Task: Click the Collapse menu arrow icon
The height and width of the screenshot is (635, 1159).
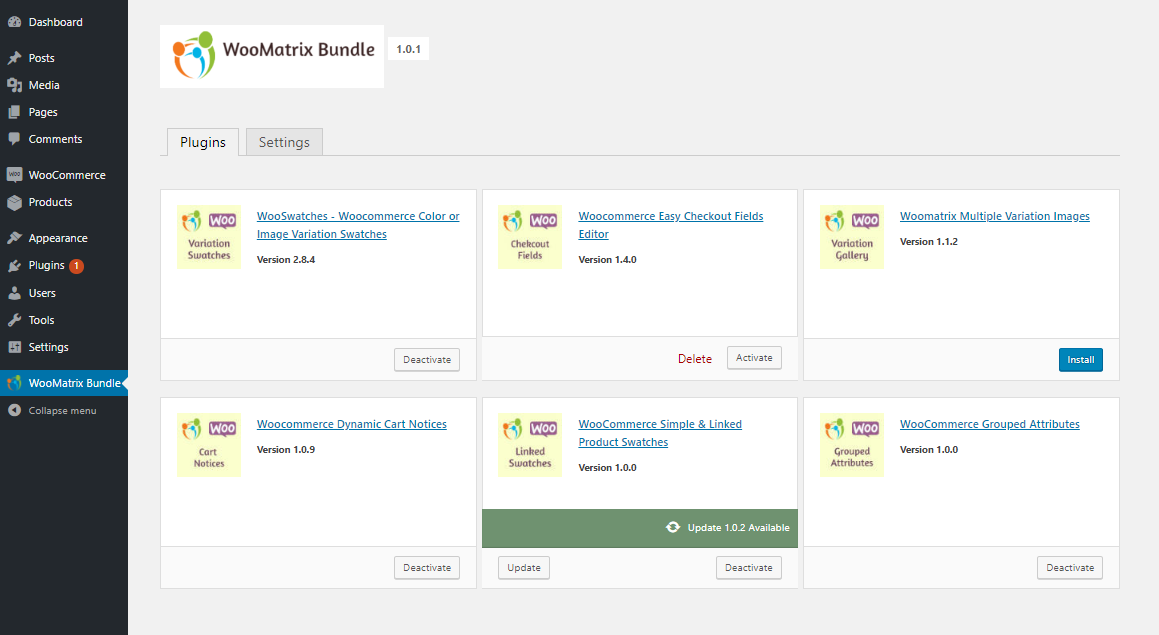Action: 14,410
